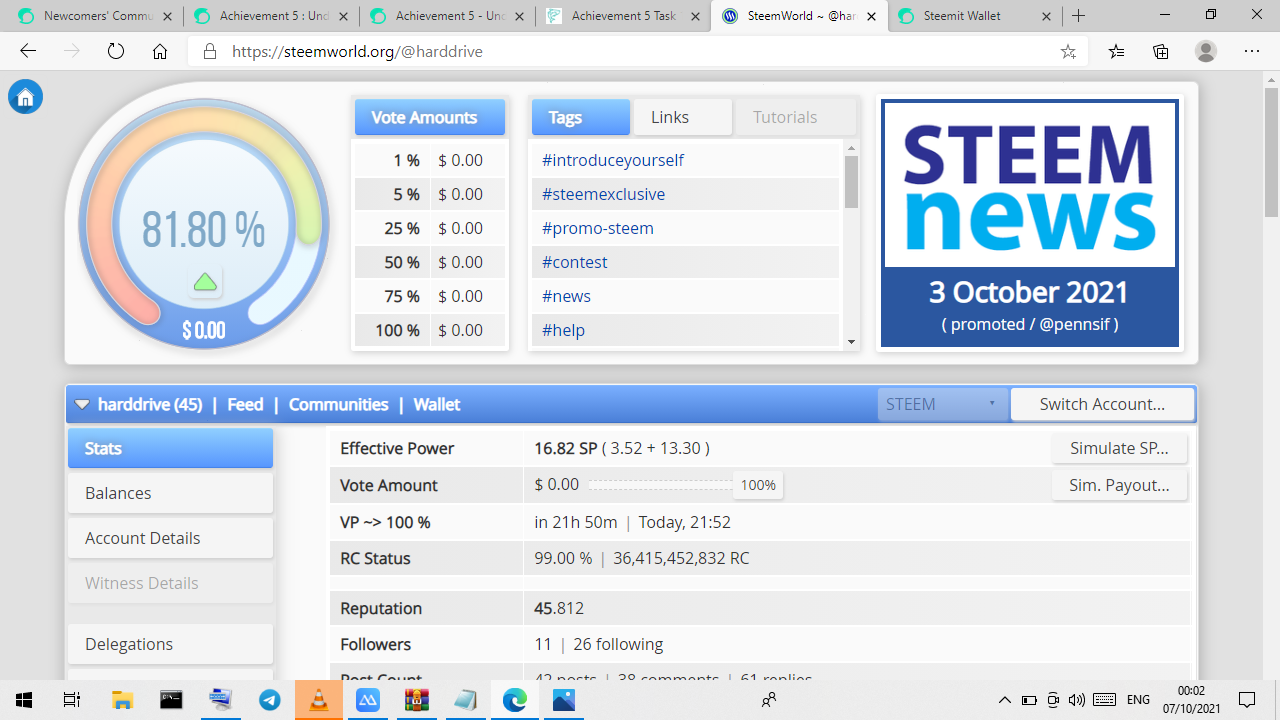1280x720 pixels.
Task: Open VLC media player from the taskbar
Action: [319, 700]
